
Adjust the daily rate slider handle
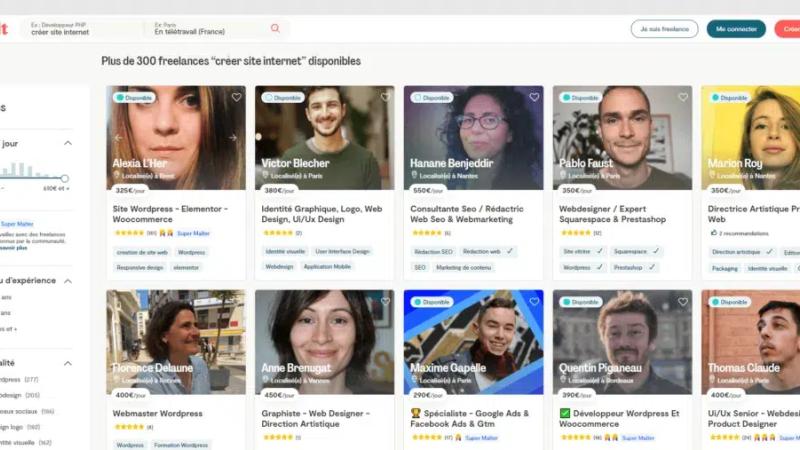(x=64, y=178)
